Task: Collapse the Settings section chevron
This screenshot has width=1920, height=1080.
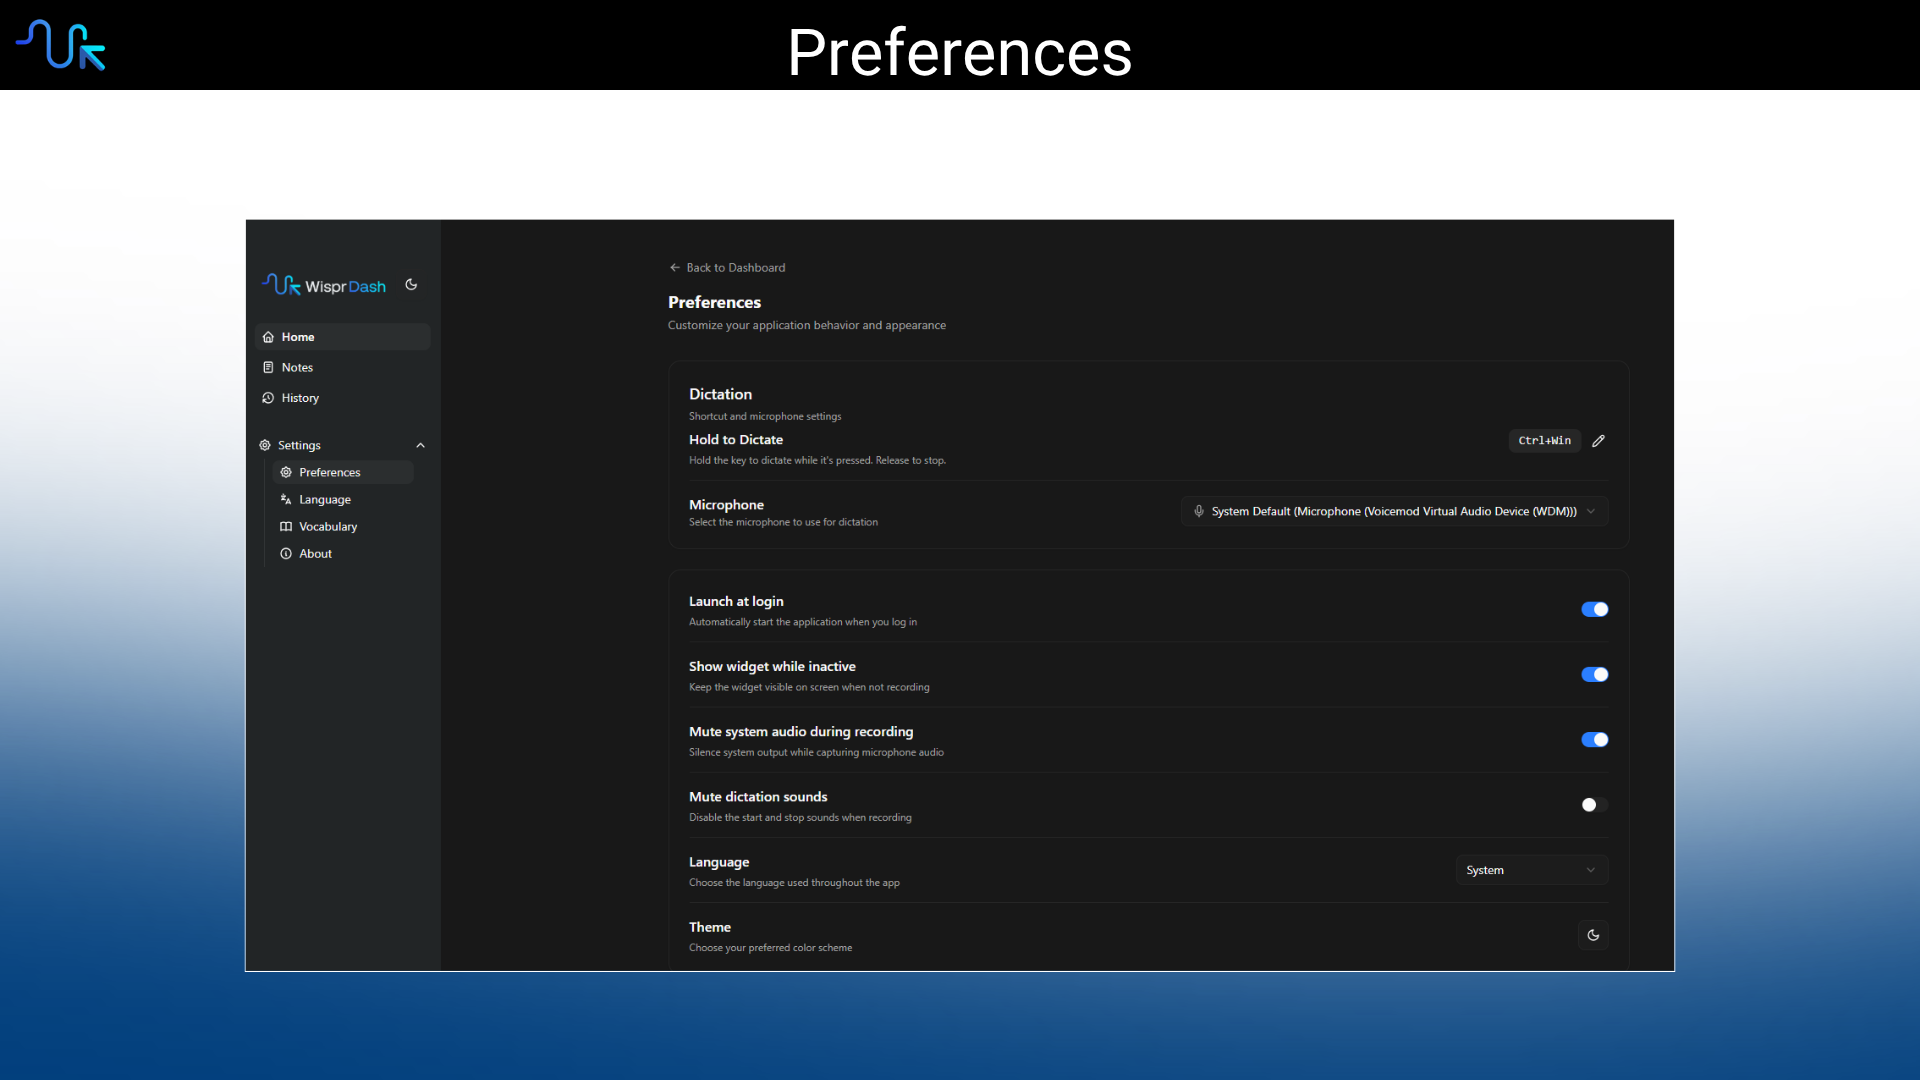Action: (x=421, y=445)
